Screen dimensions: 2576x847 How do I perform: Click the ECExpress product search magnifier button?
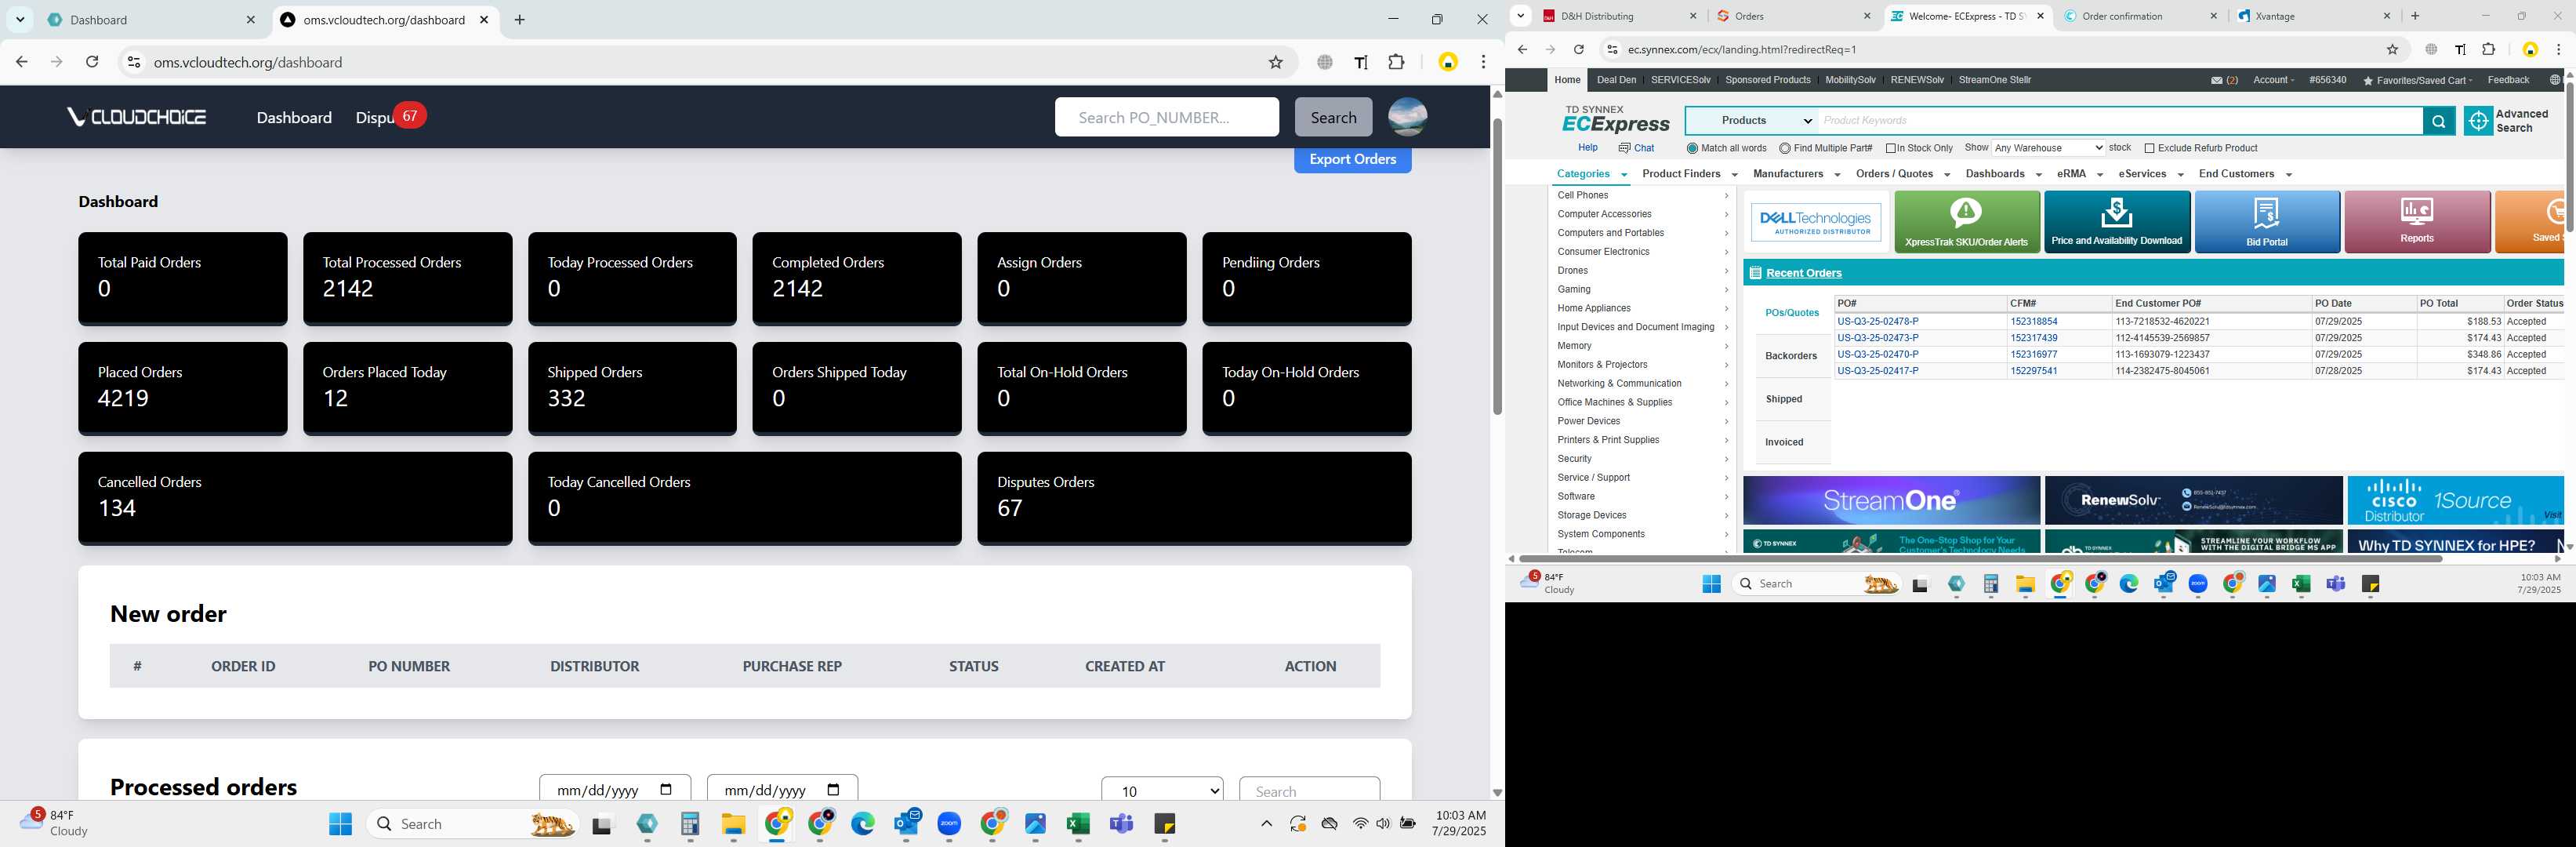pos(2438,121)
